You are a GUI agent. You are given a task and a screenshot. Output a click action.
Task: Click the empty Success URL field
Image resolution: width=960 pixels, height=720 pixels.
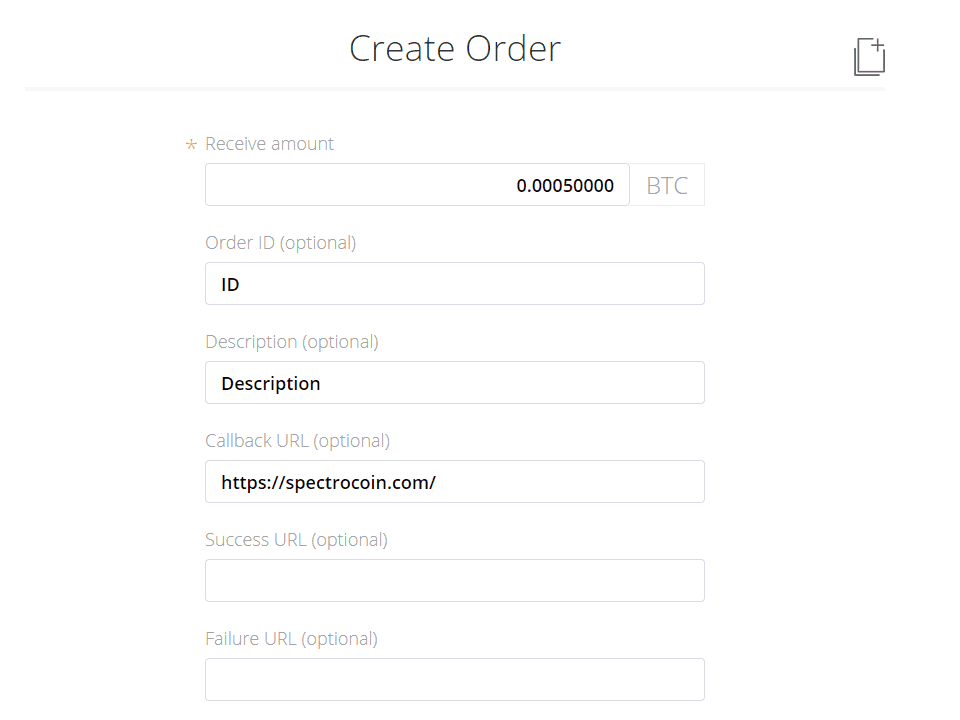coord(455,581)
